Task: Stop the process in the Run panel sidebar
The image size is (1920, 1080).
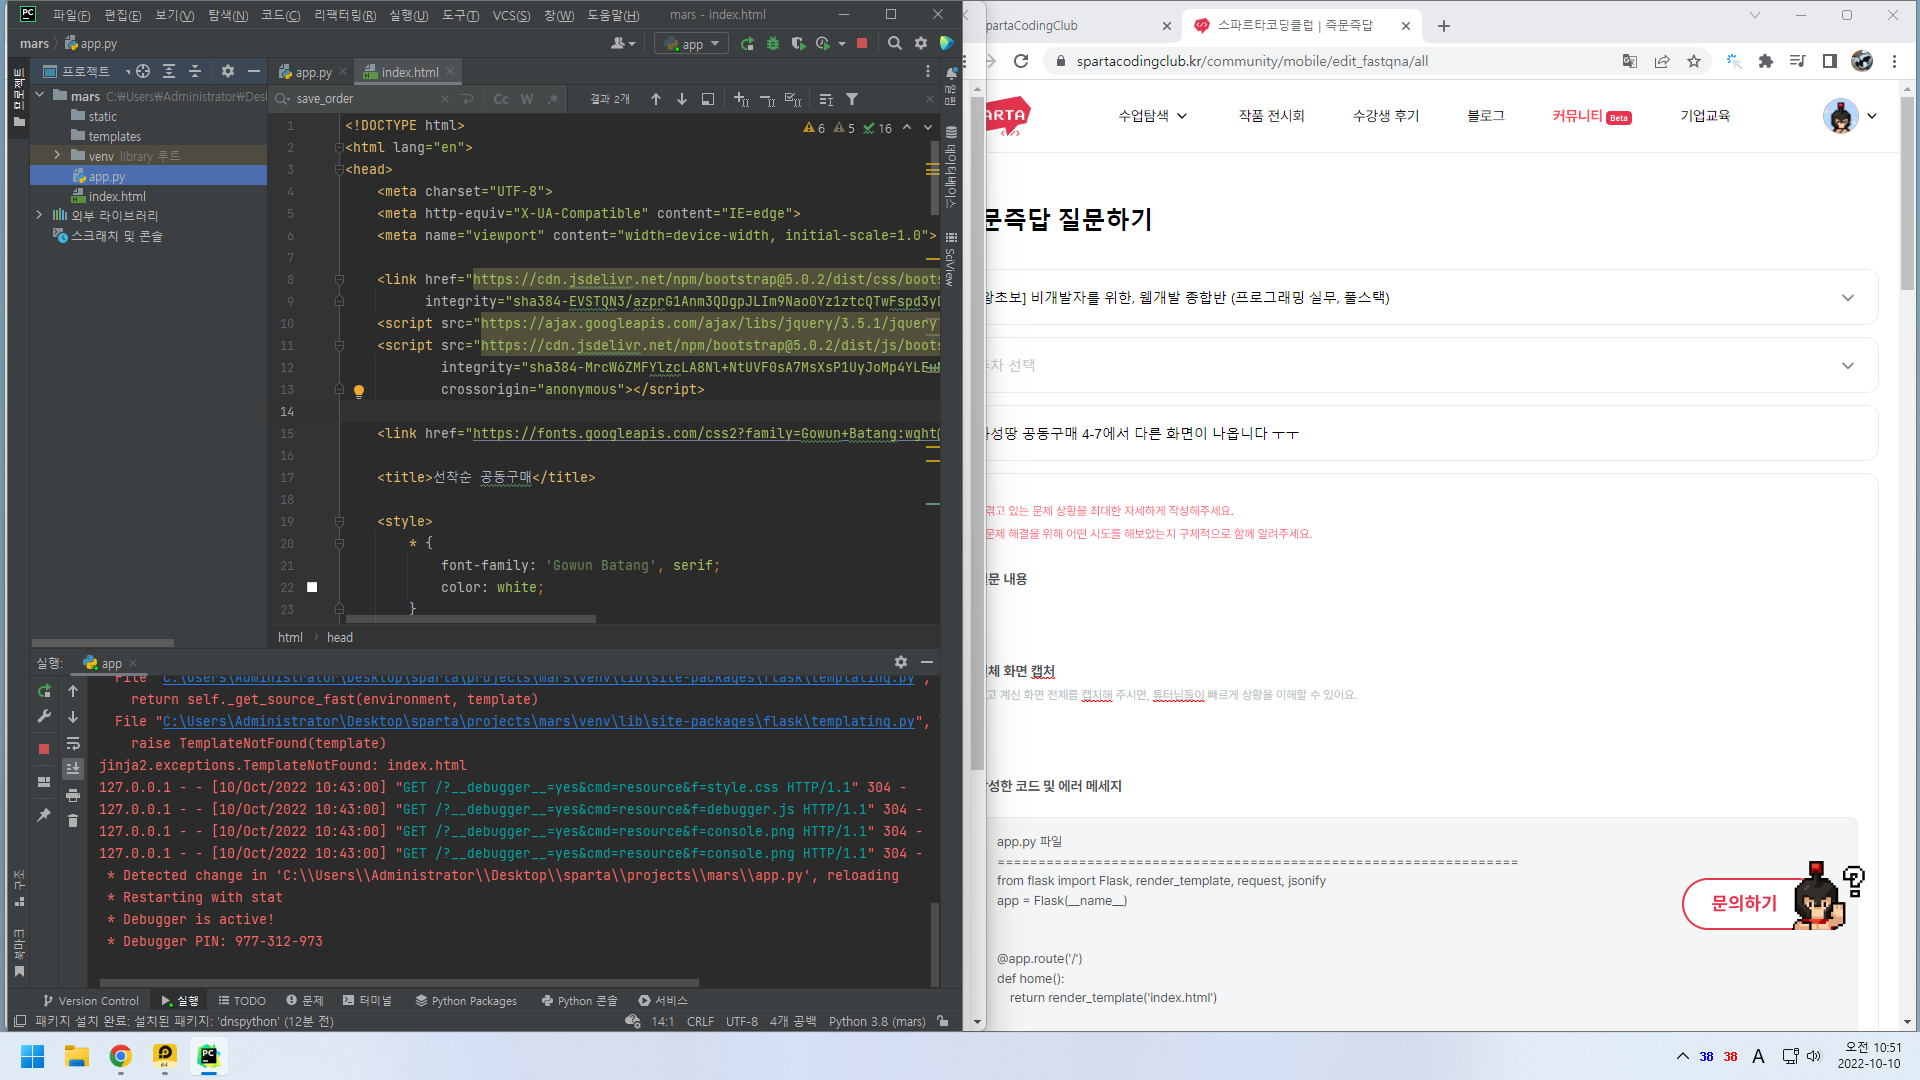Action: pyautogui.click(x=44, y=748)
